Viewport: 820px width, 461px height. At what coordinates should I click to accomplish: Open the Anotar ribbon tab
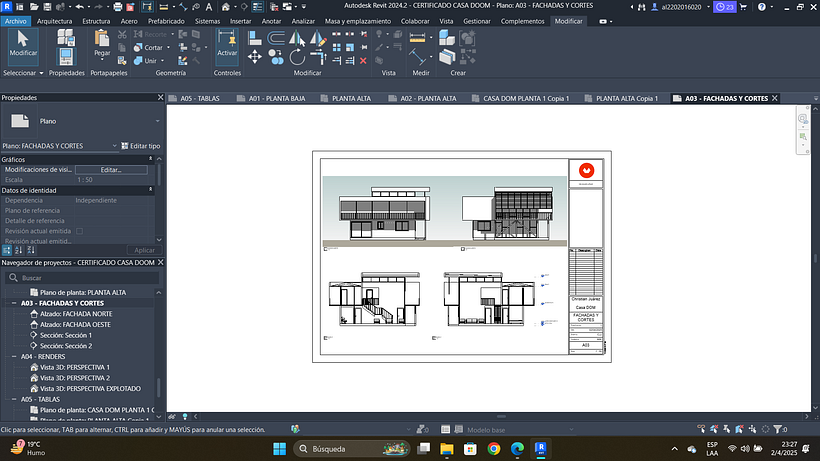click(x=271, y=21)
